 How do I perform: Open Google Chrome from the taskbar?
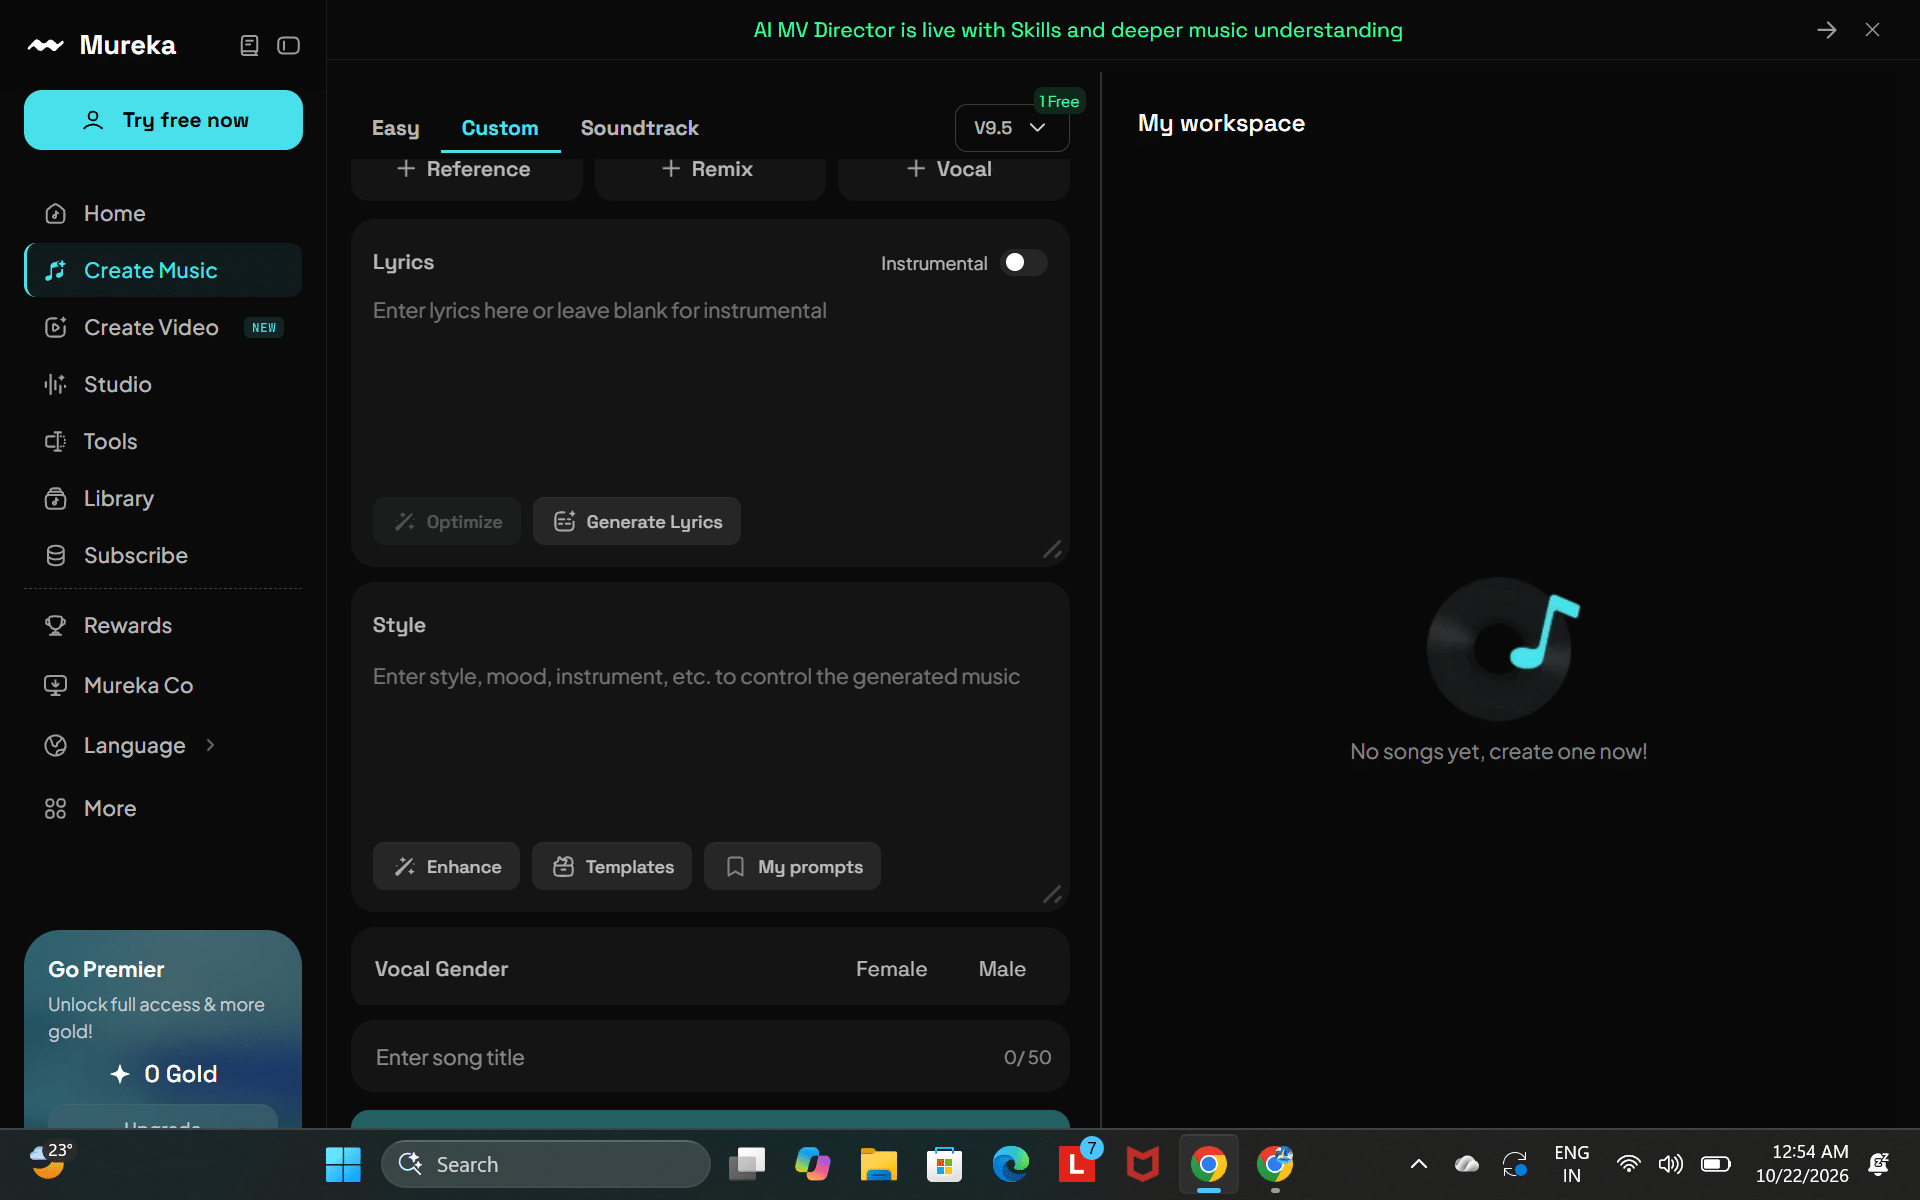pos(1209,1164)
